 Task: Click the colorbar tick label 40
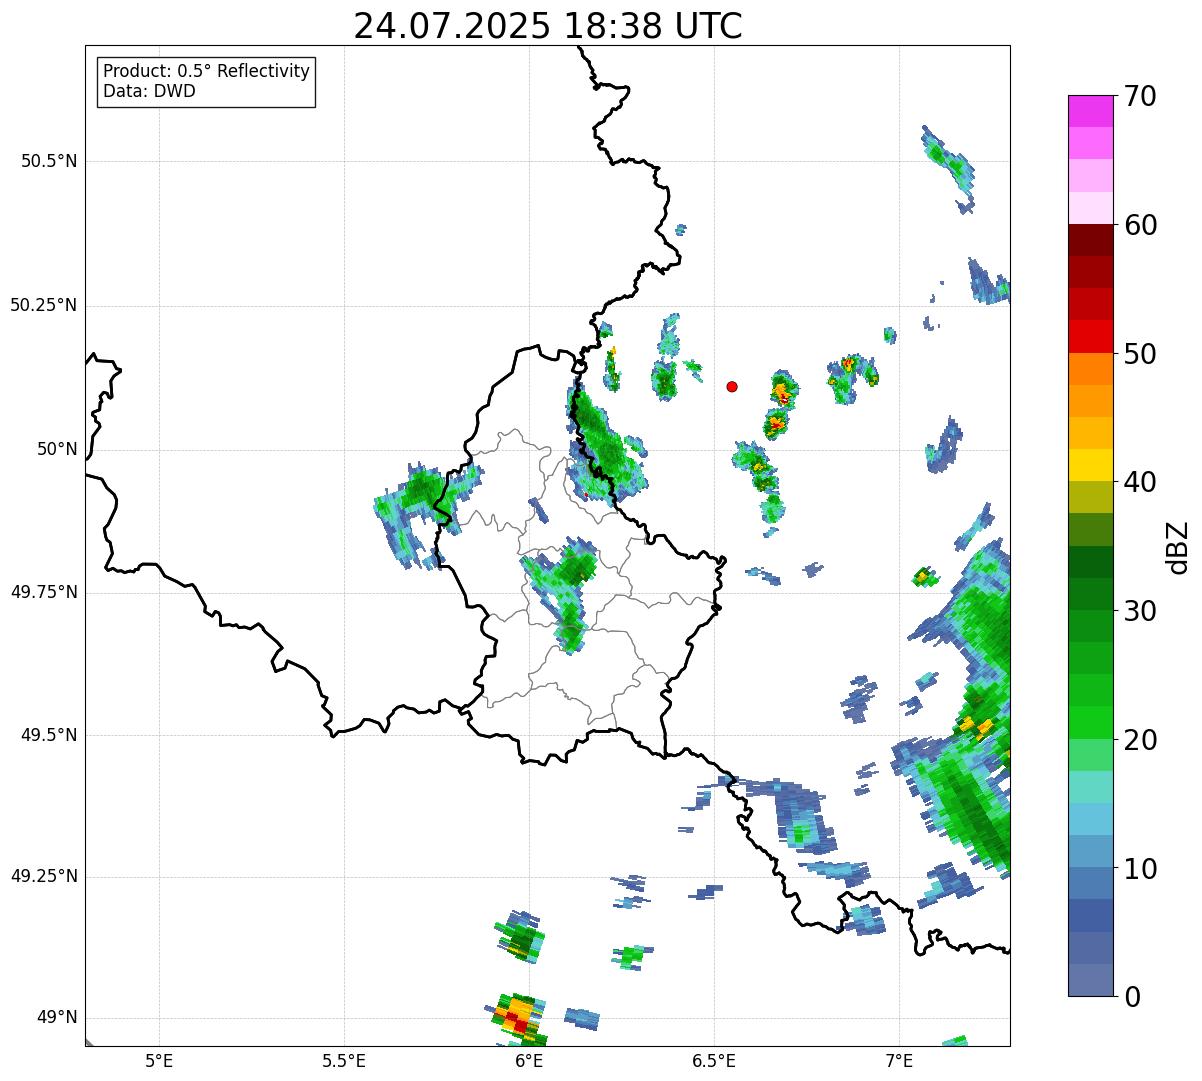pos(1141,482)
